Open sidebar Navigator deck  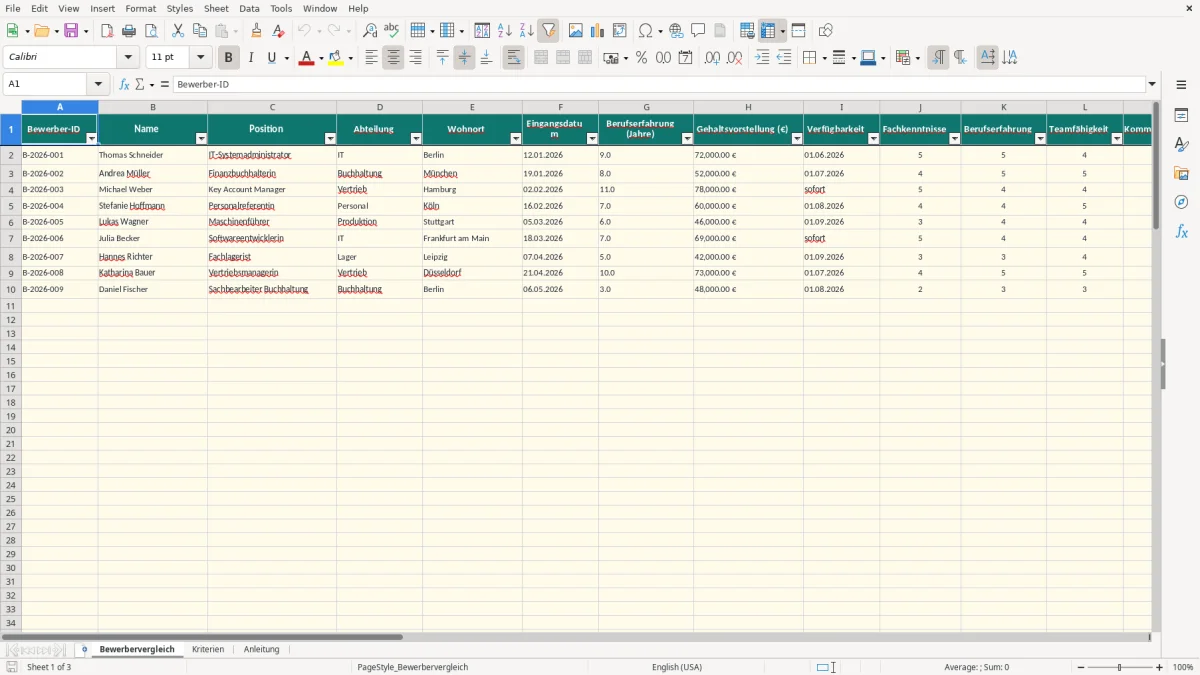click(1182, 202)
